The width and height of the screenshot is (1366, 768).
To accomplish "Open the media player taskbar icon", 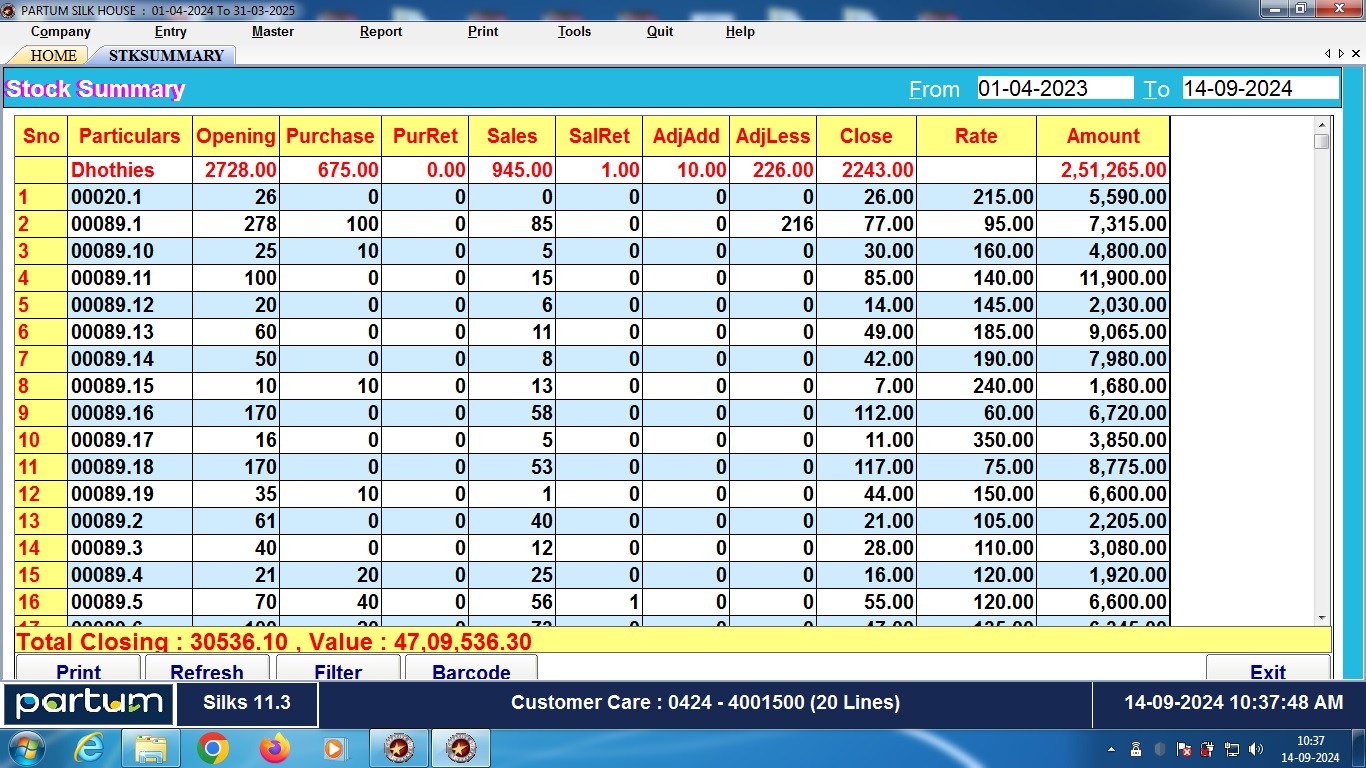I will 334,748.
